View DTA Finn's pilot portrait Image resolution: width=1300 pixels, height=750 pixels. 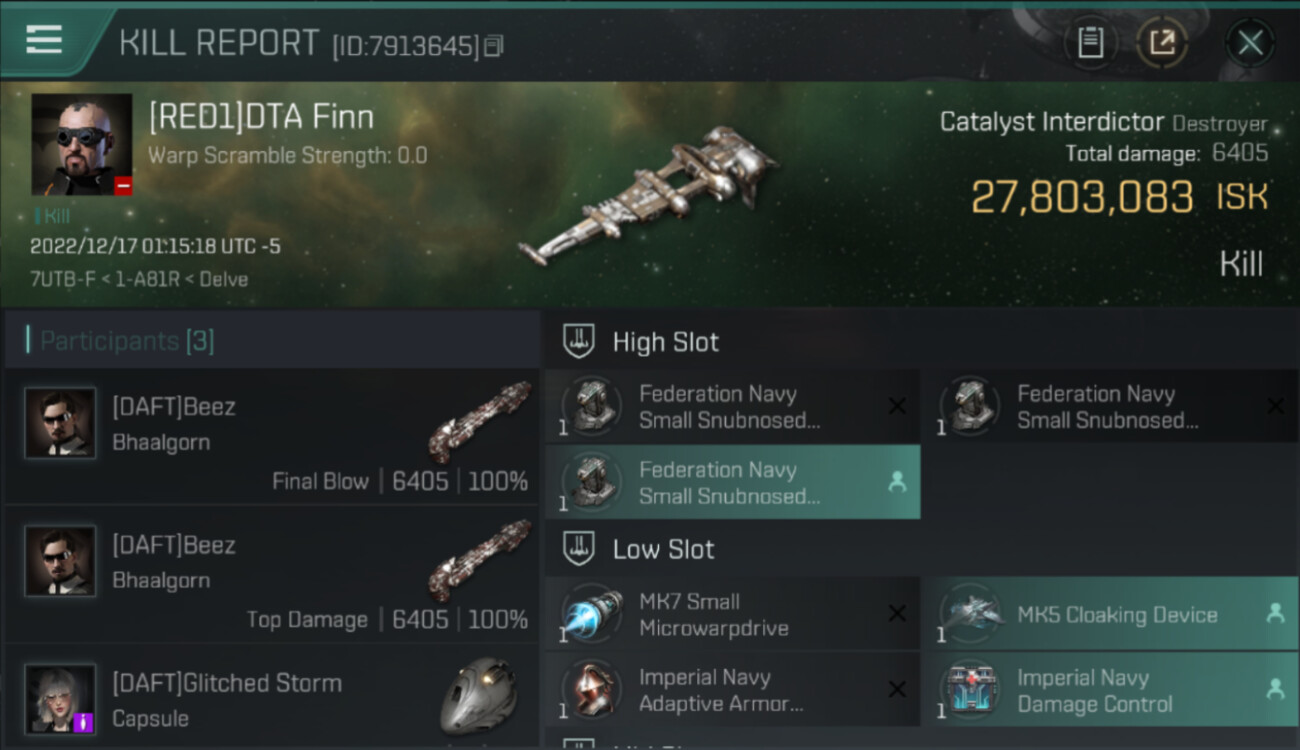click(82, 145)
